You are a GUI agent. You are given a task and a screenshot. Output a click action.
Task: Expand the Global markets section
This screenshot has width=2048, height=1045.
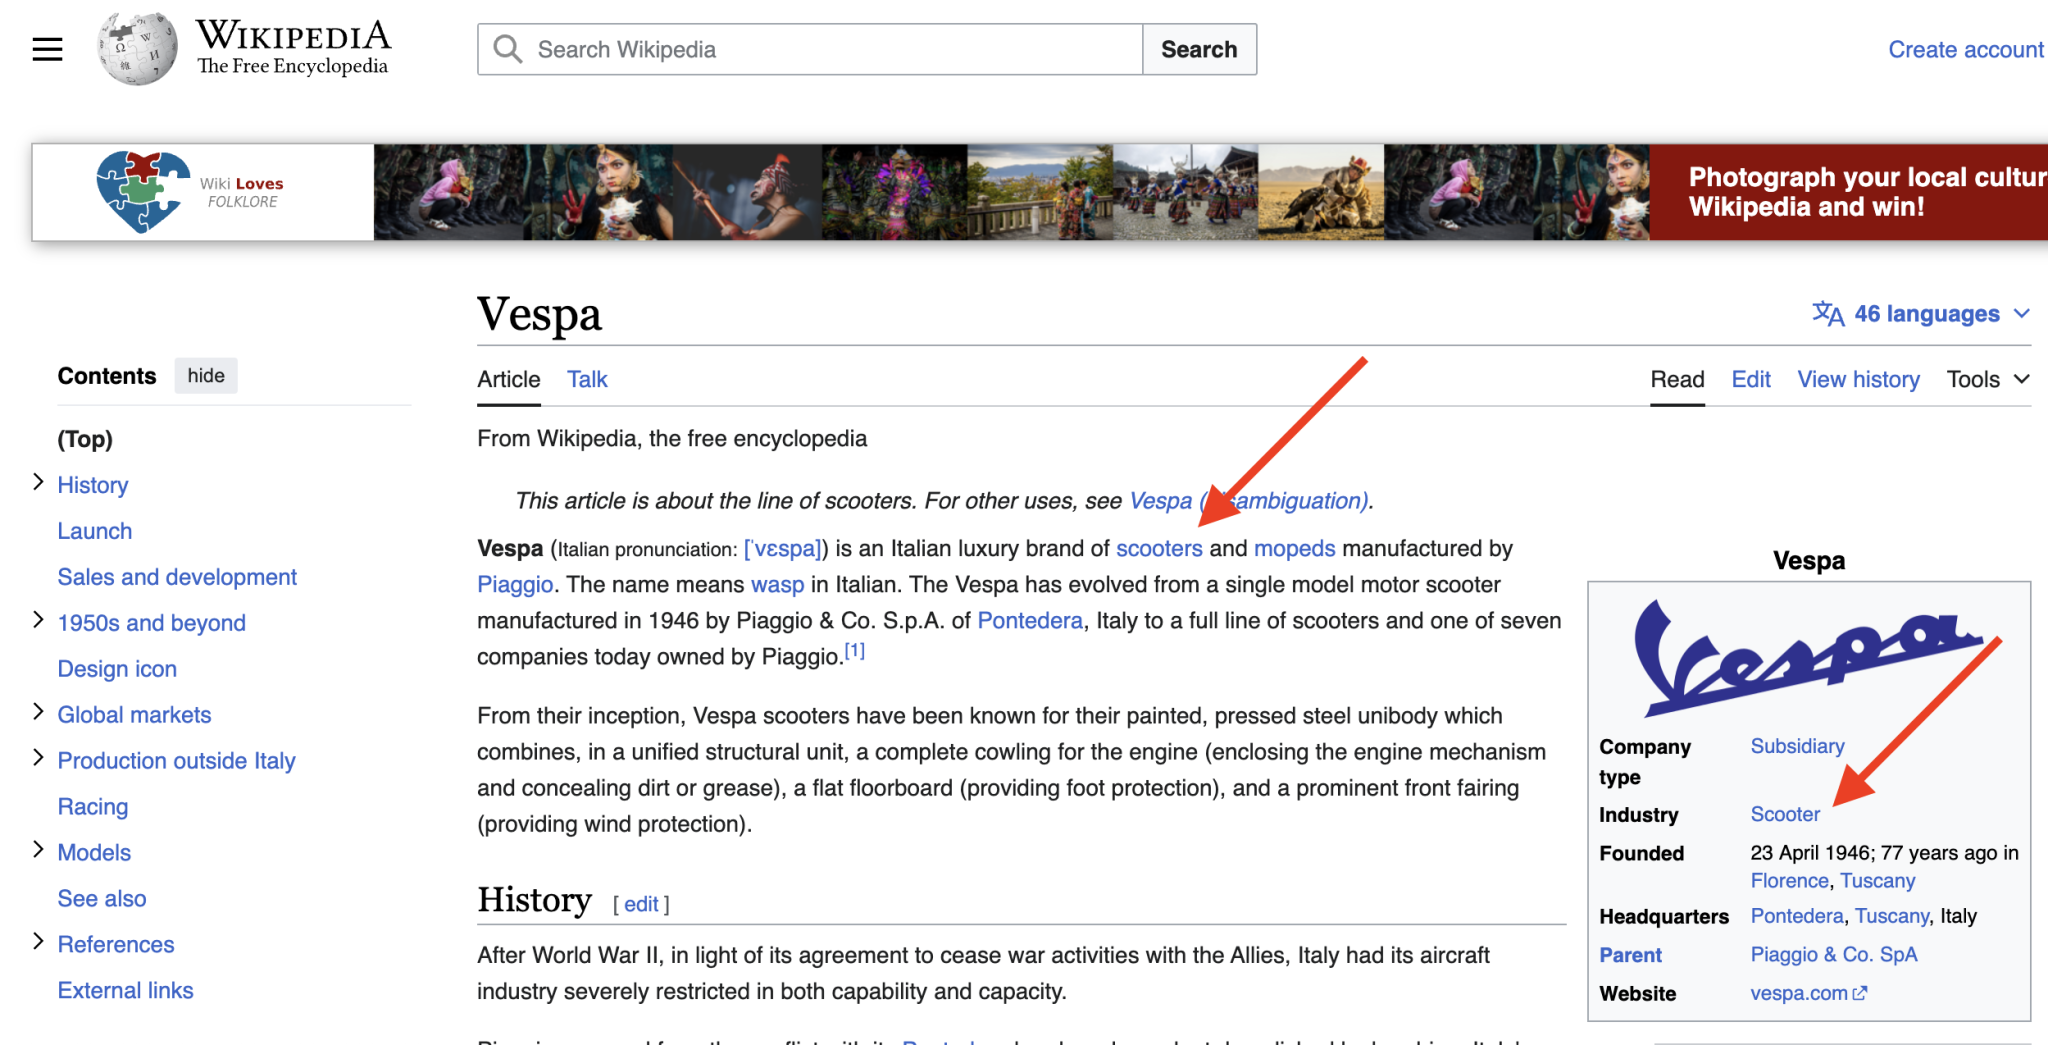[38, 713]
